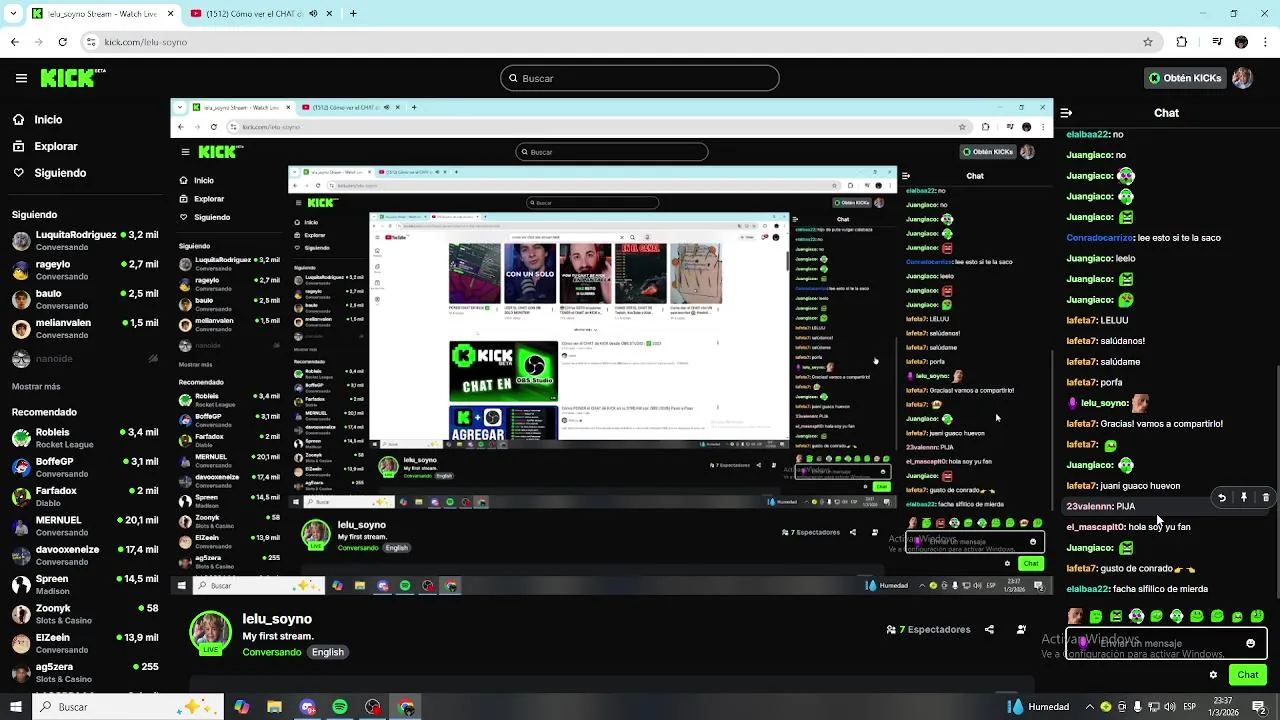
Task: Open the Chrome three-dot menu
Action: pos(1265,42)
